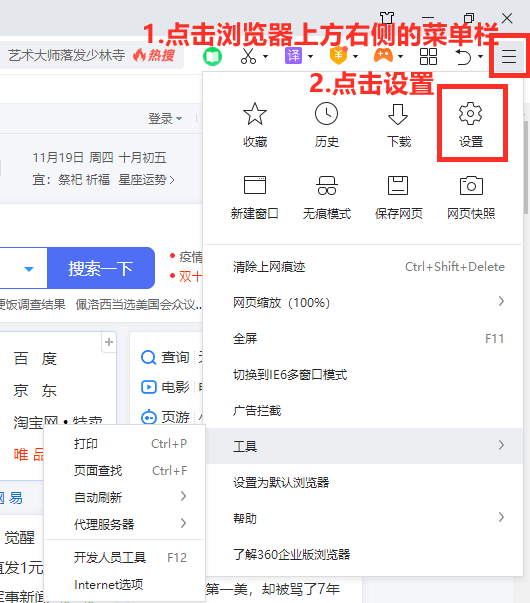Click the save webpage floppy icon
The height and width of the screenshot is (603, 530).
(398, 185)
